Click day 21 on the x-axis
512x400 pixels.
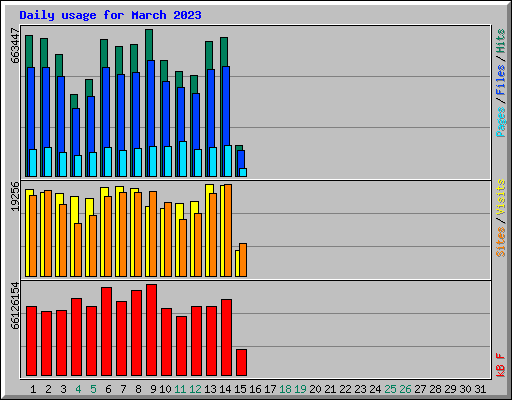tap(330, 389)
